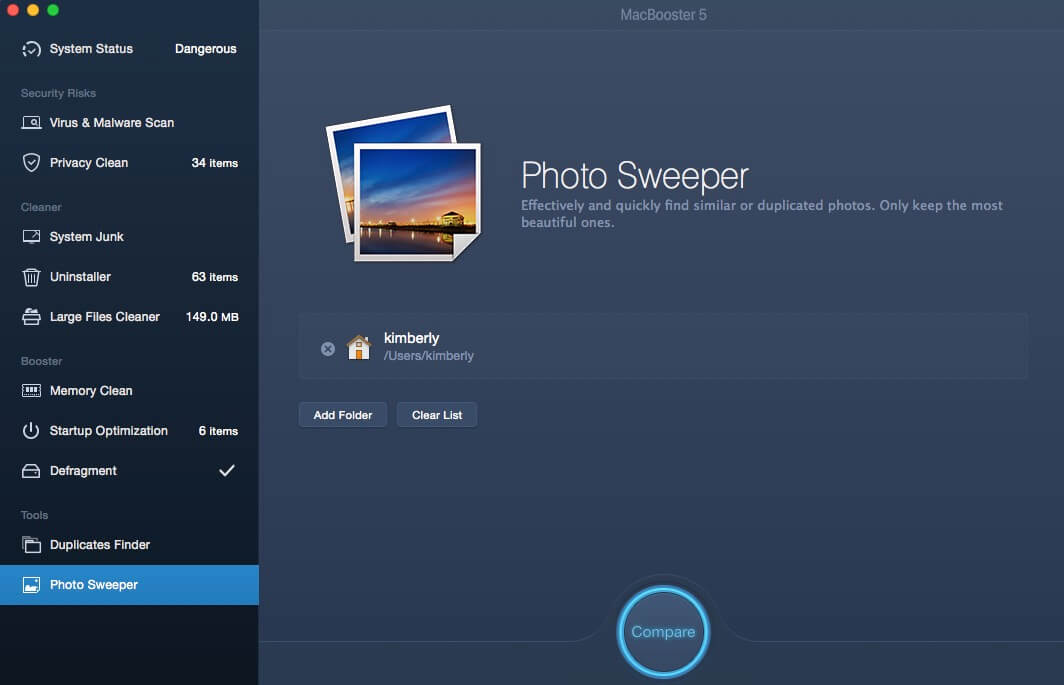Click the 63 items Uninstaller count
The image size is (1064, 685).
(214, 277)
